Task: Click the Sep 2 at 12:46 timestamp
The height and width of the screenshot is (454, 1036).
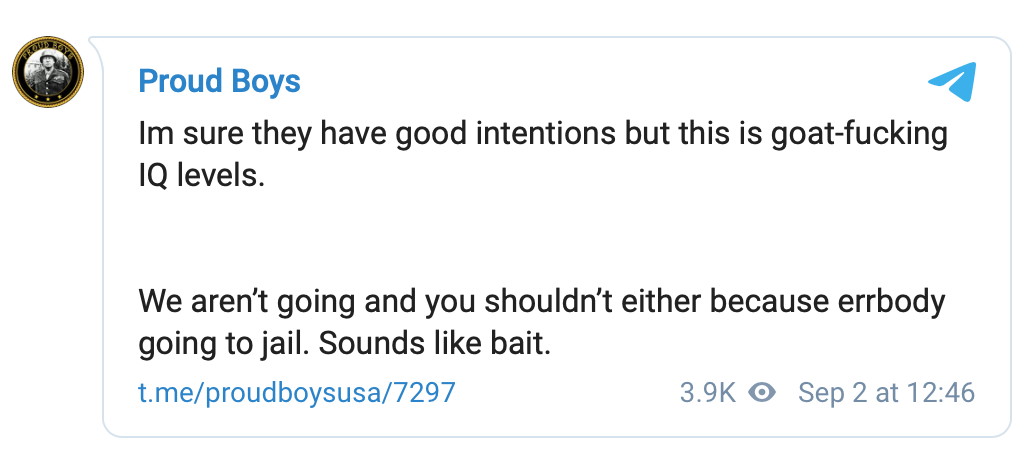Action: [887, 393]
